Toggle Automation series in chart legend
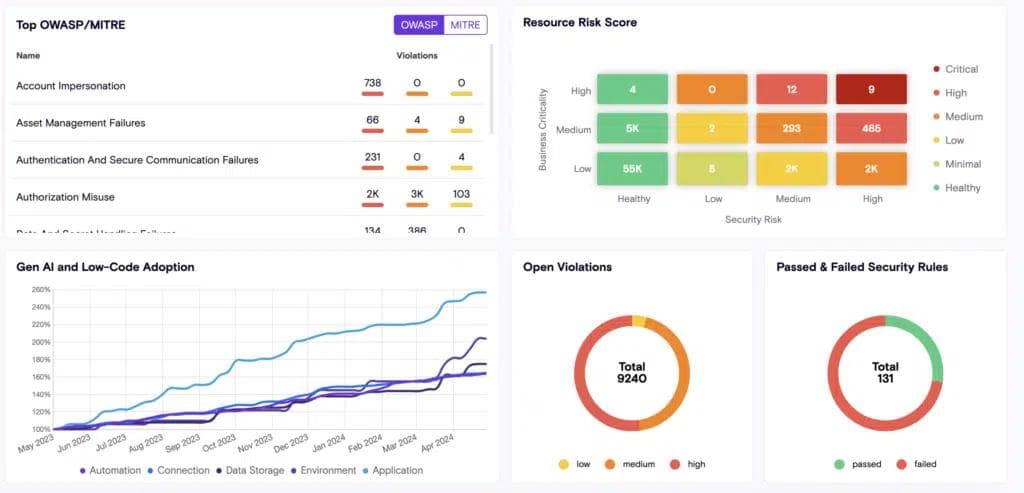Screen dimensions: 1024x493 [x=82, y=470]
